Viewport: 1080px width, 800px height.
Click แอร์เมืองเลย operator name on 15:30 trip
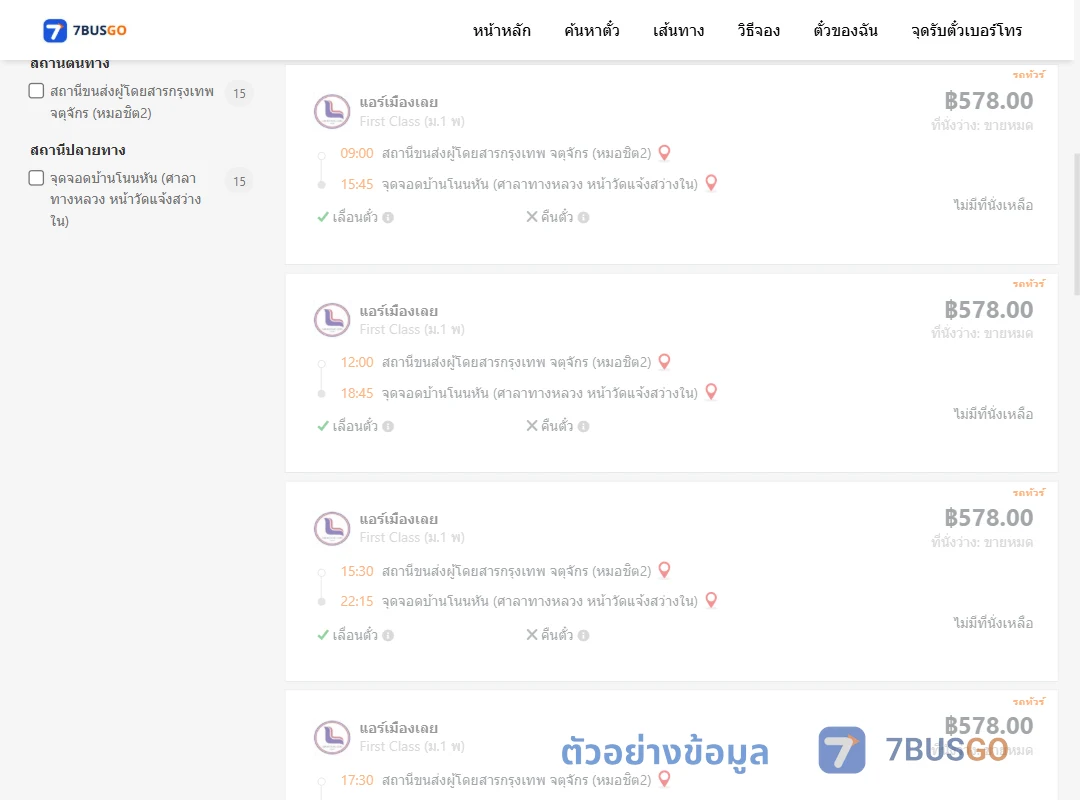(x=399, y=520)
